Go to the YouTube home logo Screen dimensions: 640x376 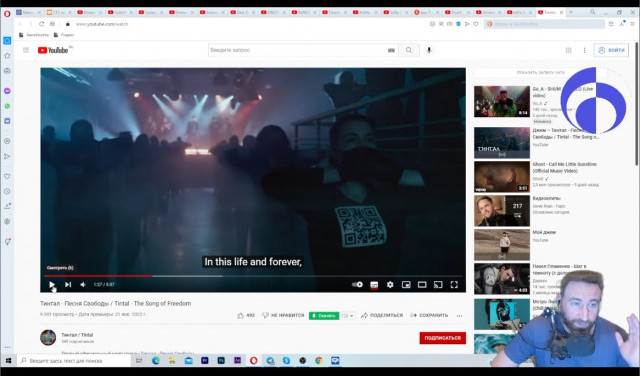pos(53,50)
